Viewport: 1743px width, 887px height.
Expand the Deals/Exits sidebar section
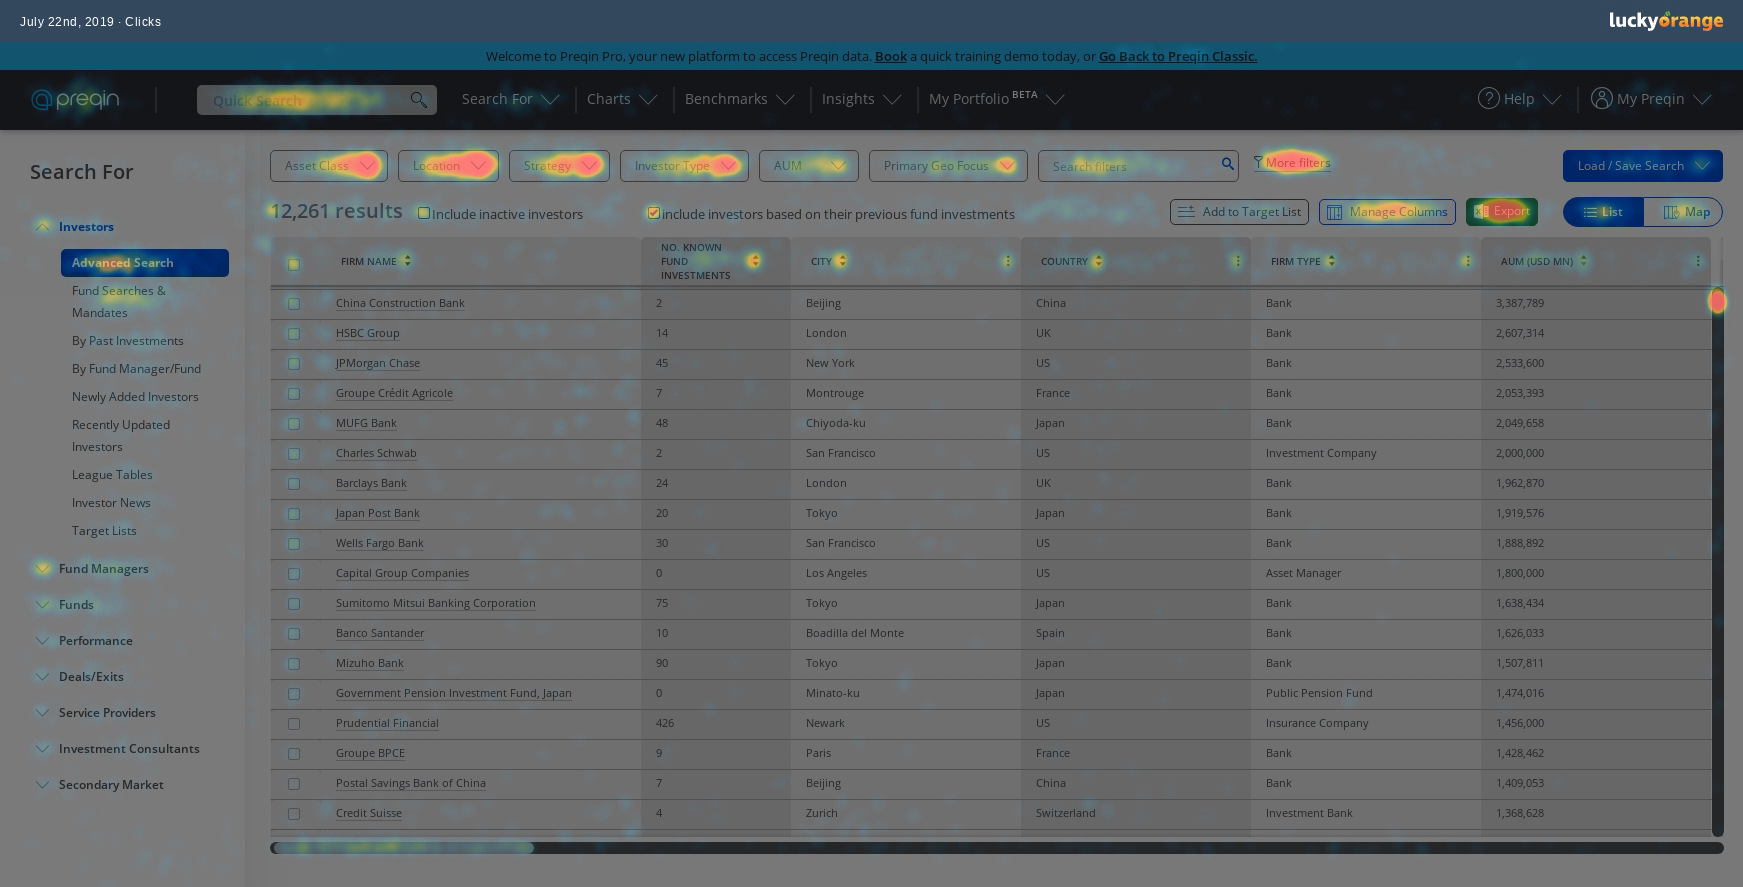coord(43,677)
